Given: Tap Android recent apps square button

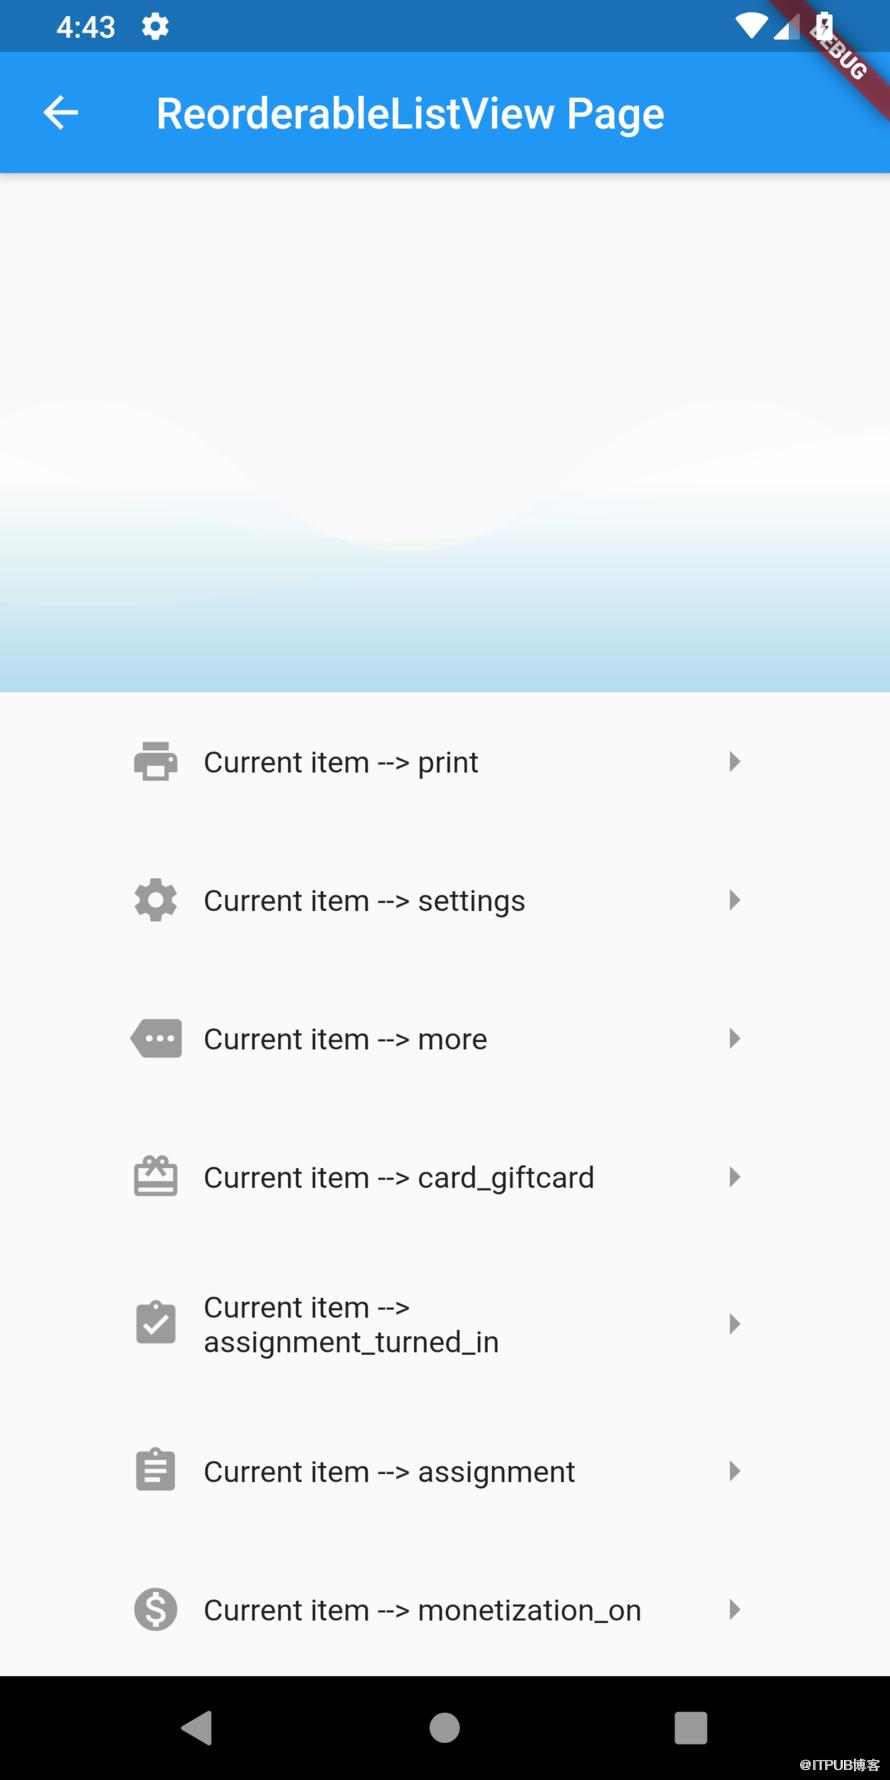Looking at the screenshot, I should click(691, 1727).
